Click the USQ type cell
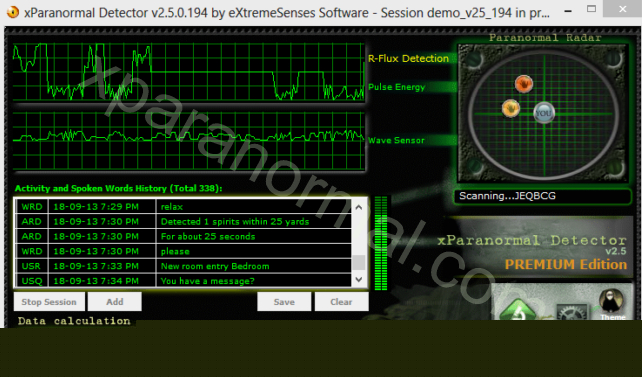The height and width of the screenshot is (377, 642). point(32,281)
